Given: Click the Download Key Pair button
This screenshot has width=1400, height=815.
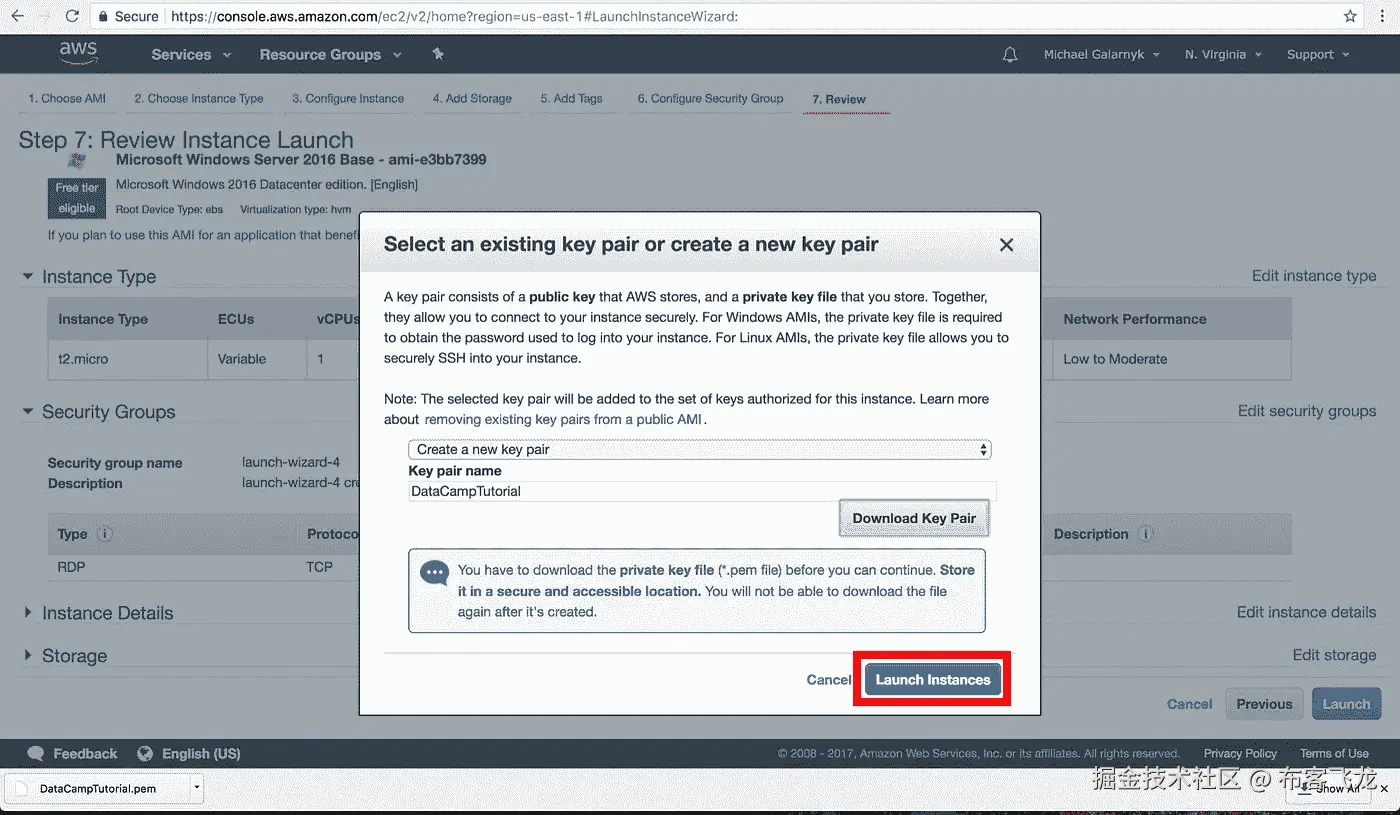Looking at the screenshot, I should [x=914, y=518].
